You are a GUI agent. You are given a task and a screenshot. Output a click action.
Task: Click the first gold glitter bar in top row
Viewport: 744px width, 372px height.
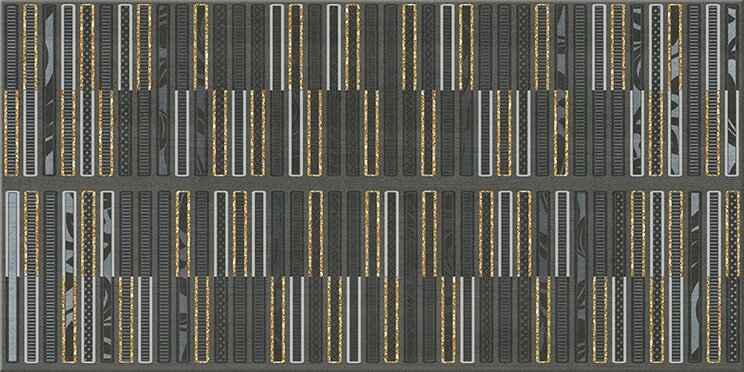coord(30,47)
